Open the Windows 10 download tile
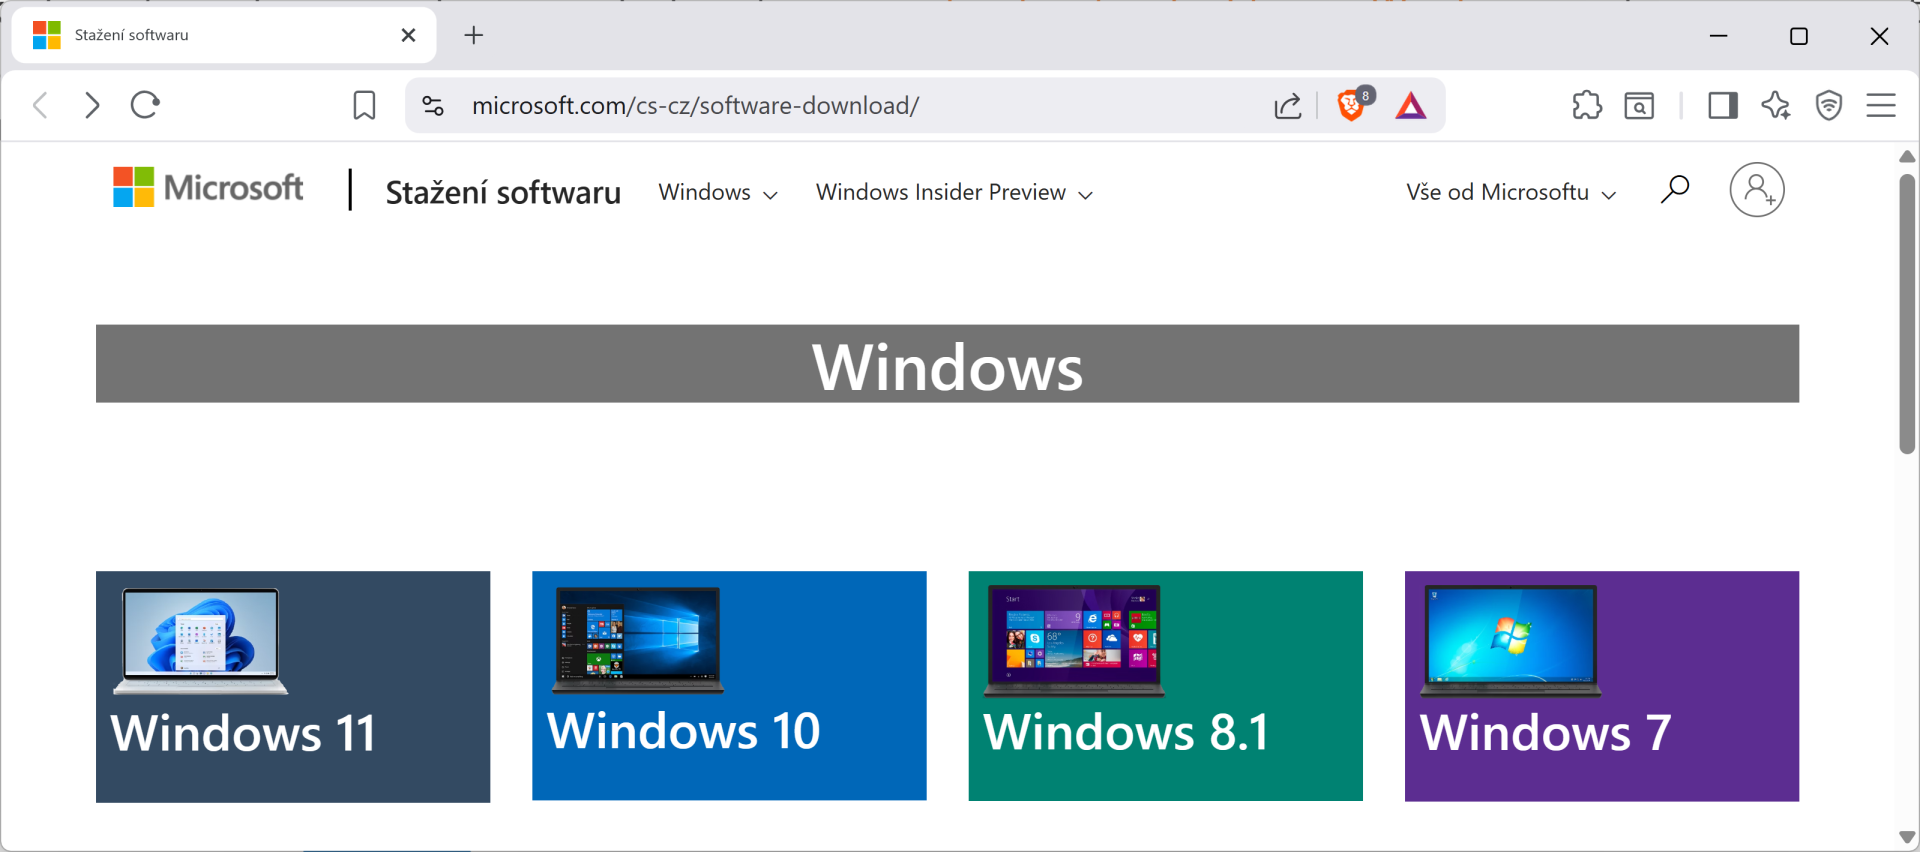 click(729, 686)
